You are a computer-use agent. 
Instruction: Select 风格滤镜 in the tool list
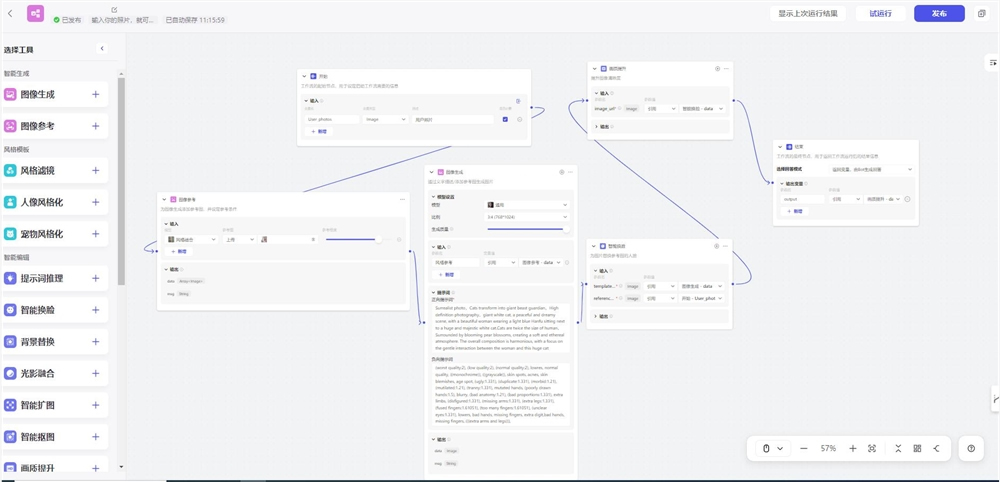coord(45,171)
